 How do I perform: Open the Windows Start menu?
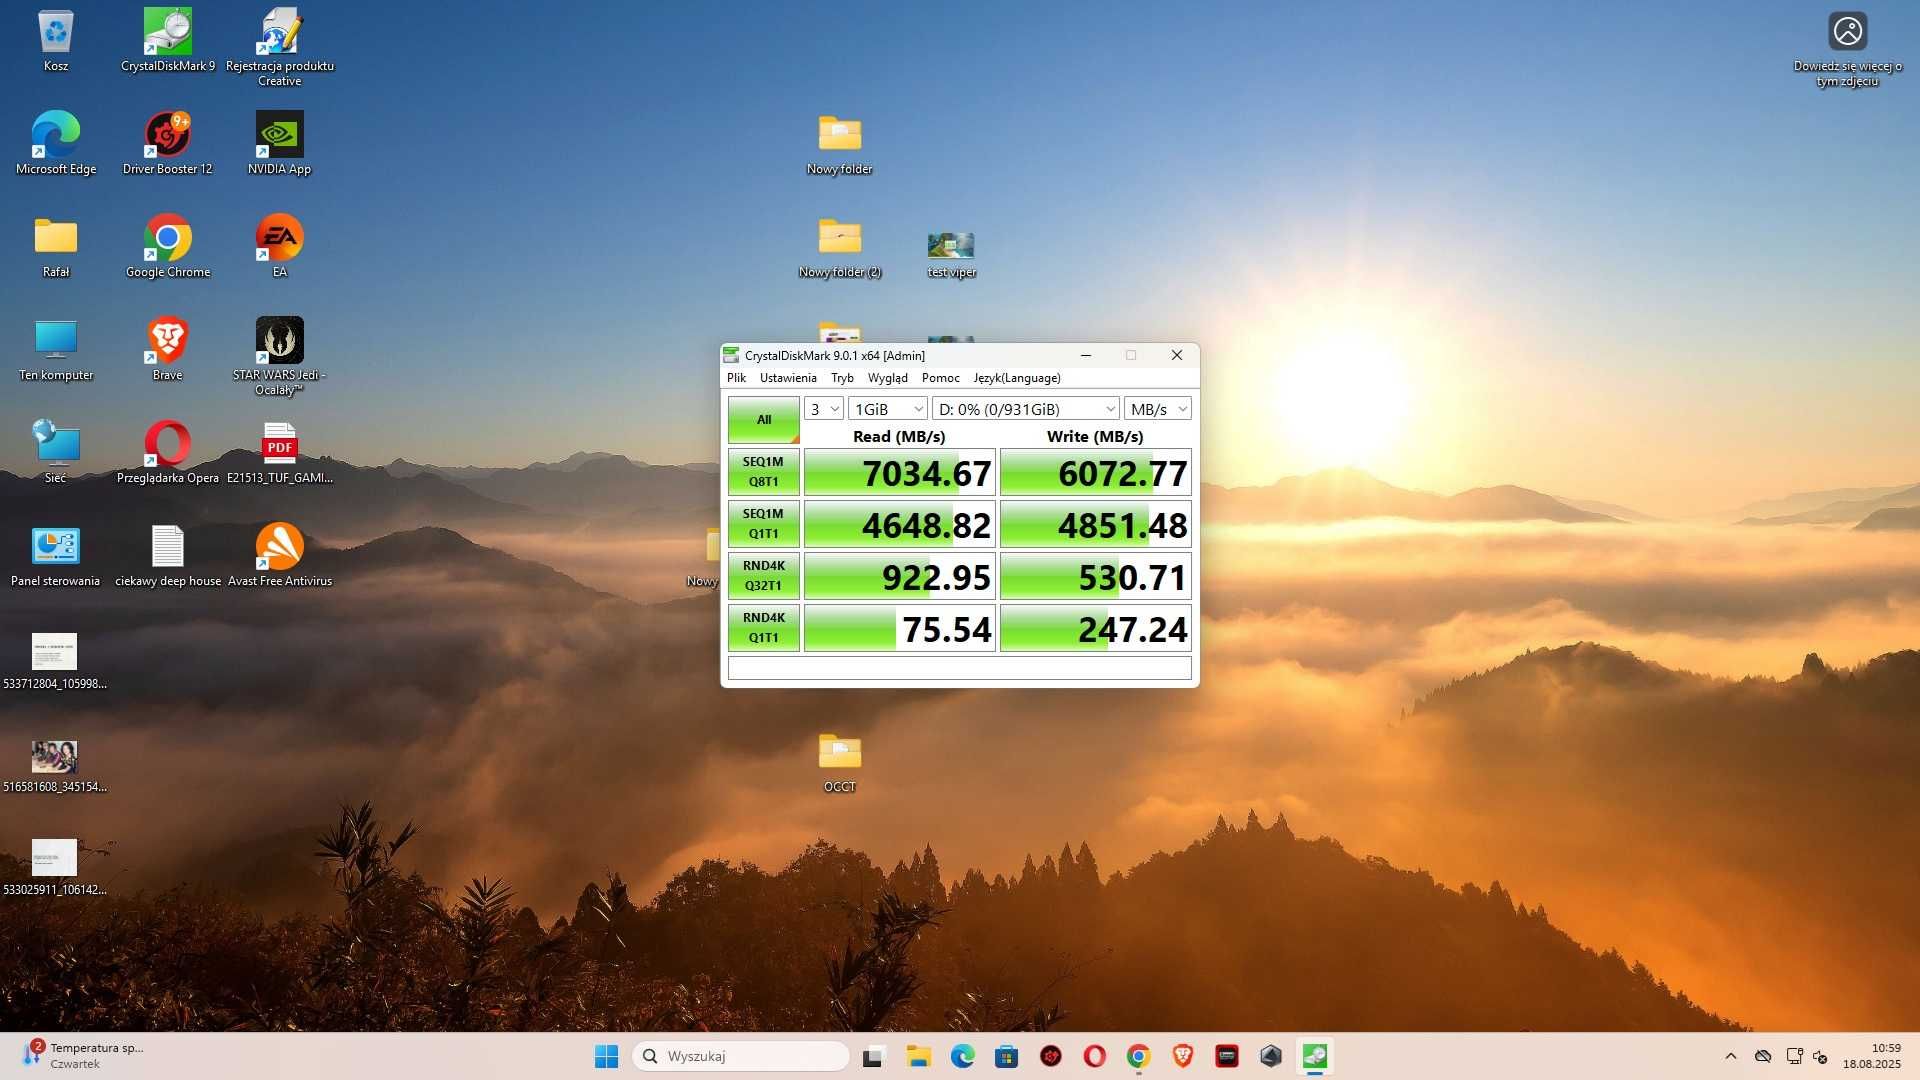[606, 1056]
